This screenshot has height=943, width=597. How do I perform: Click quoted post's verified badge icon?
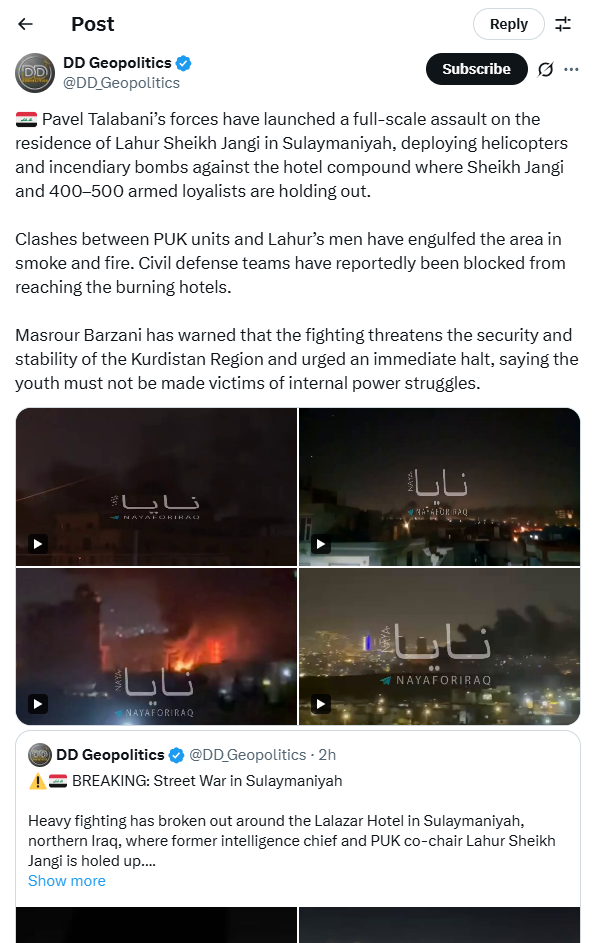(x=176, y=755)
